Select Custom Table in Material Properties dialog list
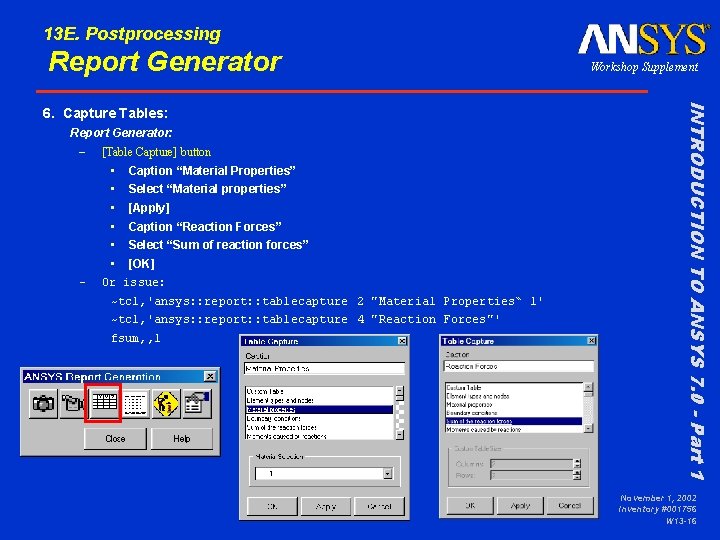 pyautogui.click(x=319, y=392)
